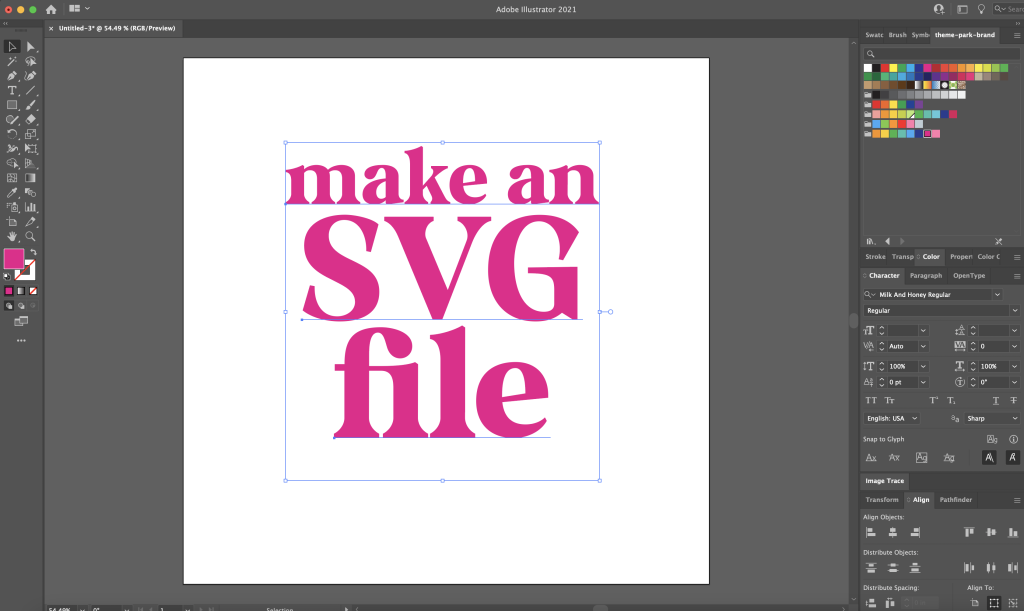1024x611 pixels.
Task: Select the Artboard tool
Action: pos(12,222)
